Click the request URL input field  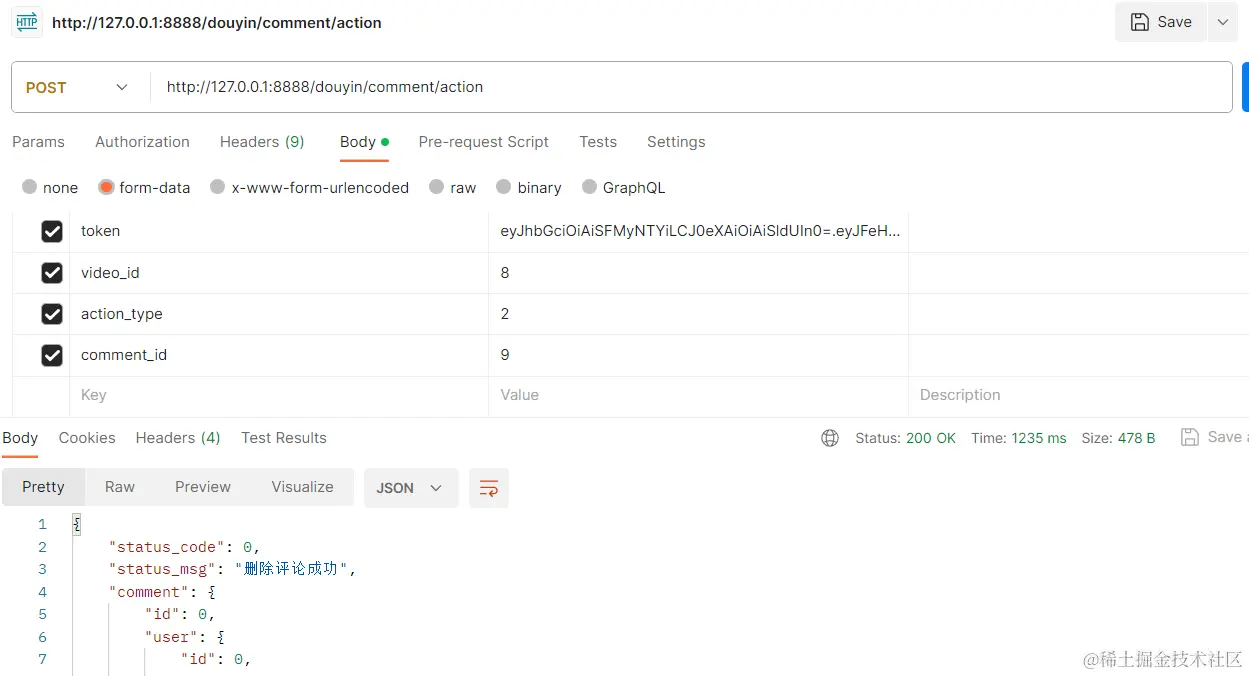[x=691, y=88]
